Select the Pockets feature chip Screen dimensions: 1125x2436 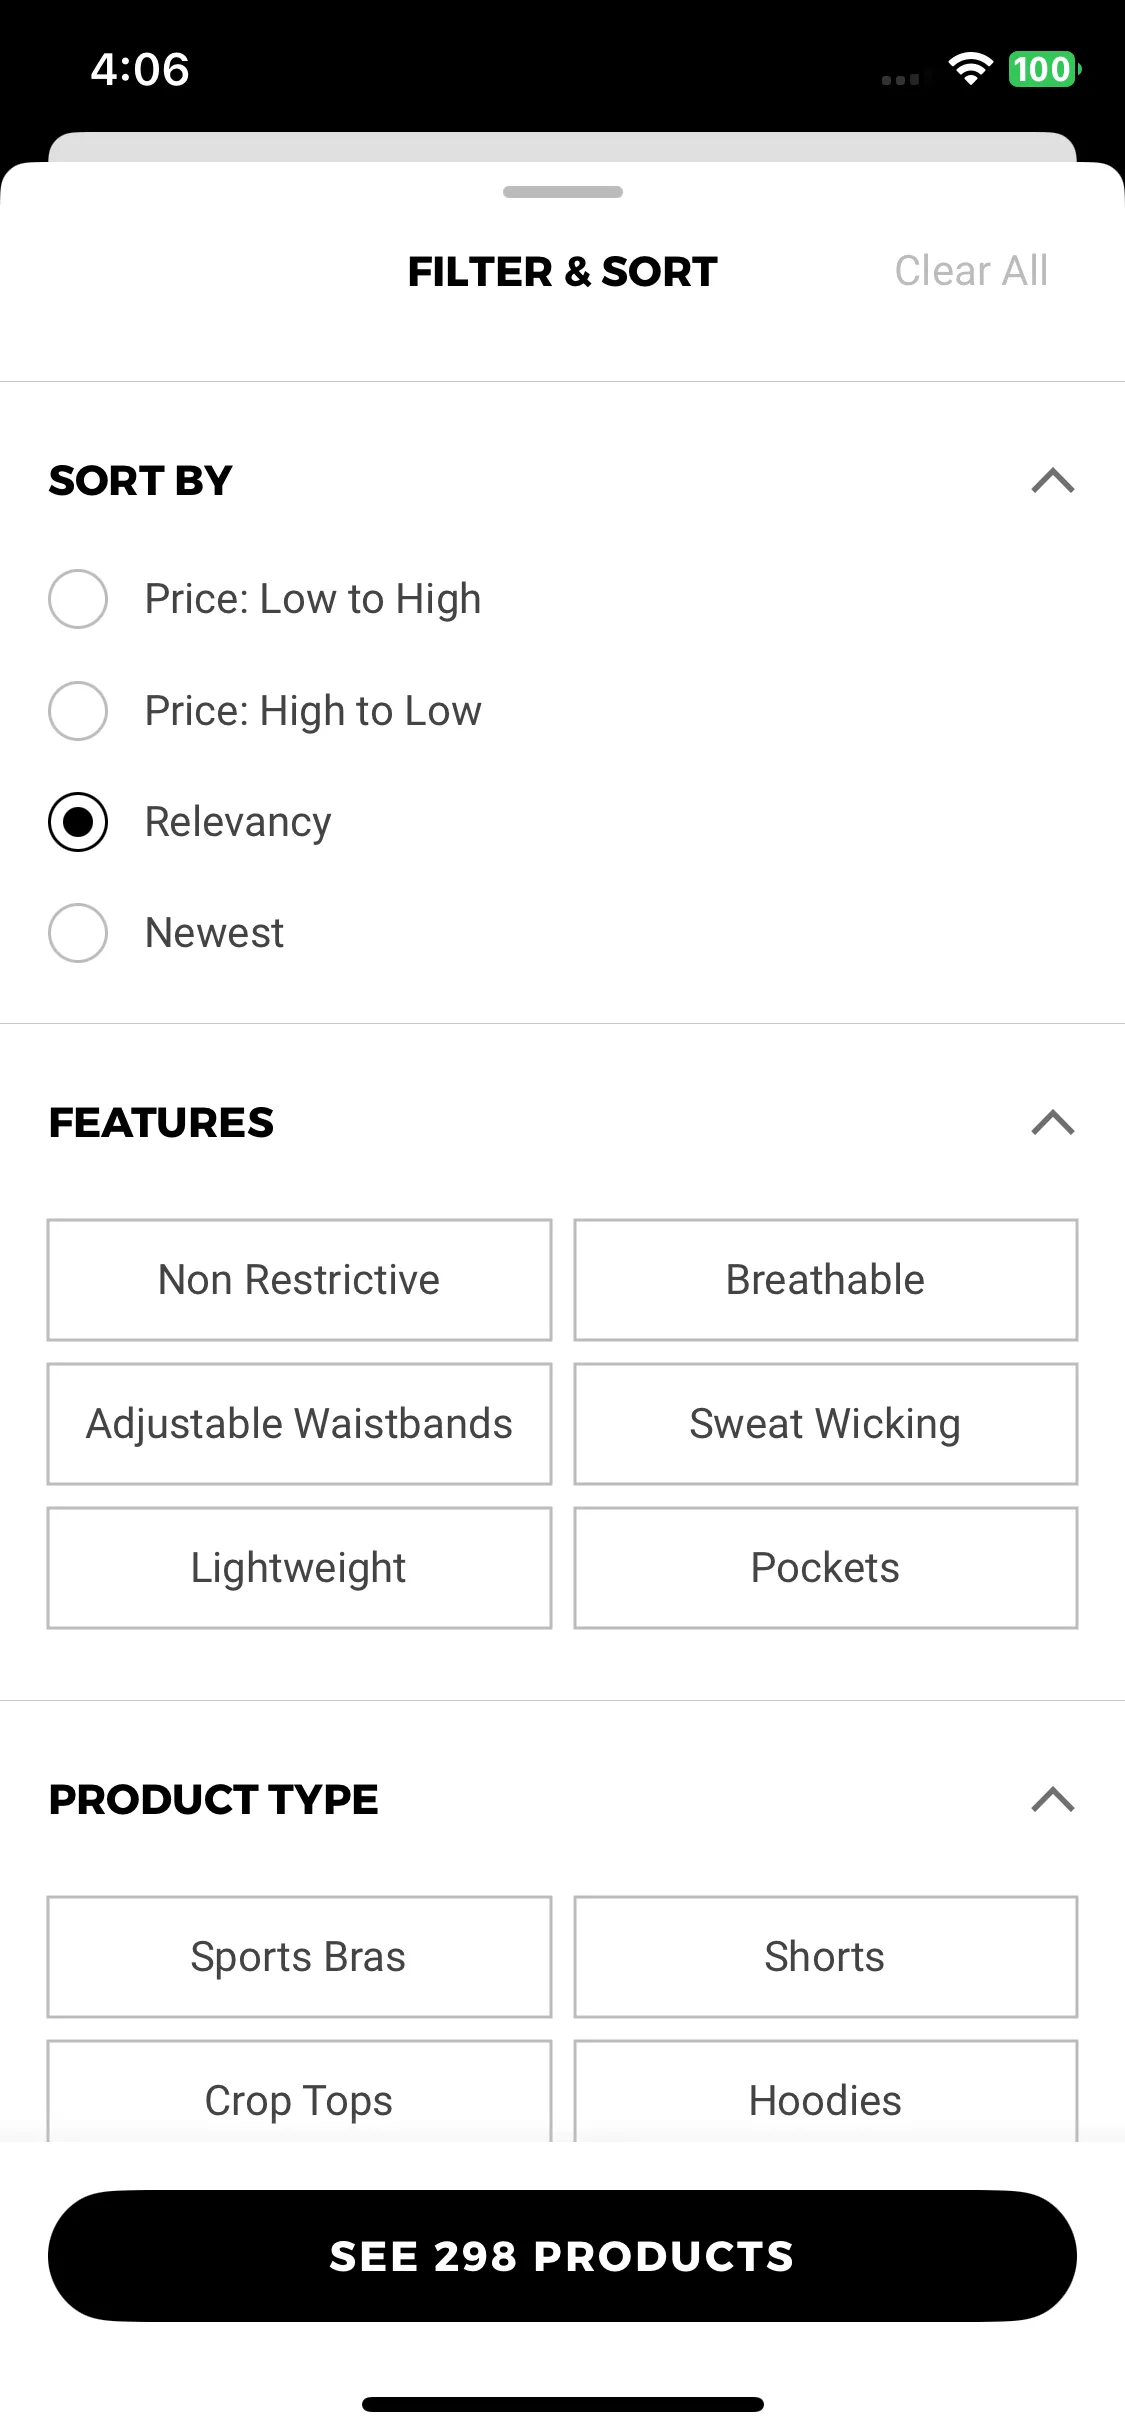(825, 1568)
